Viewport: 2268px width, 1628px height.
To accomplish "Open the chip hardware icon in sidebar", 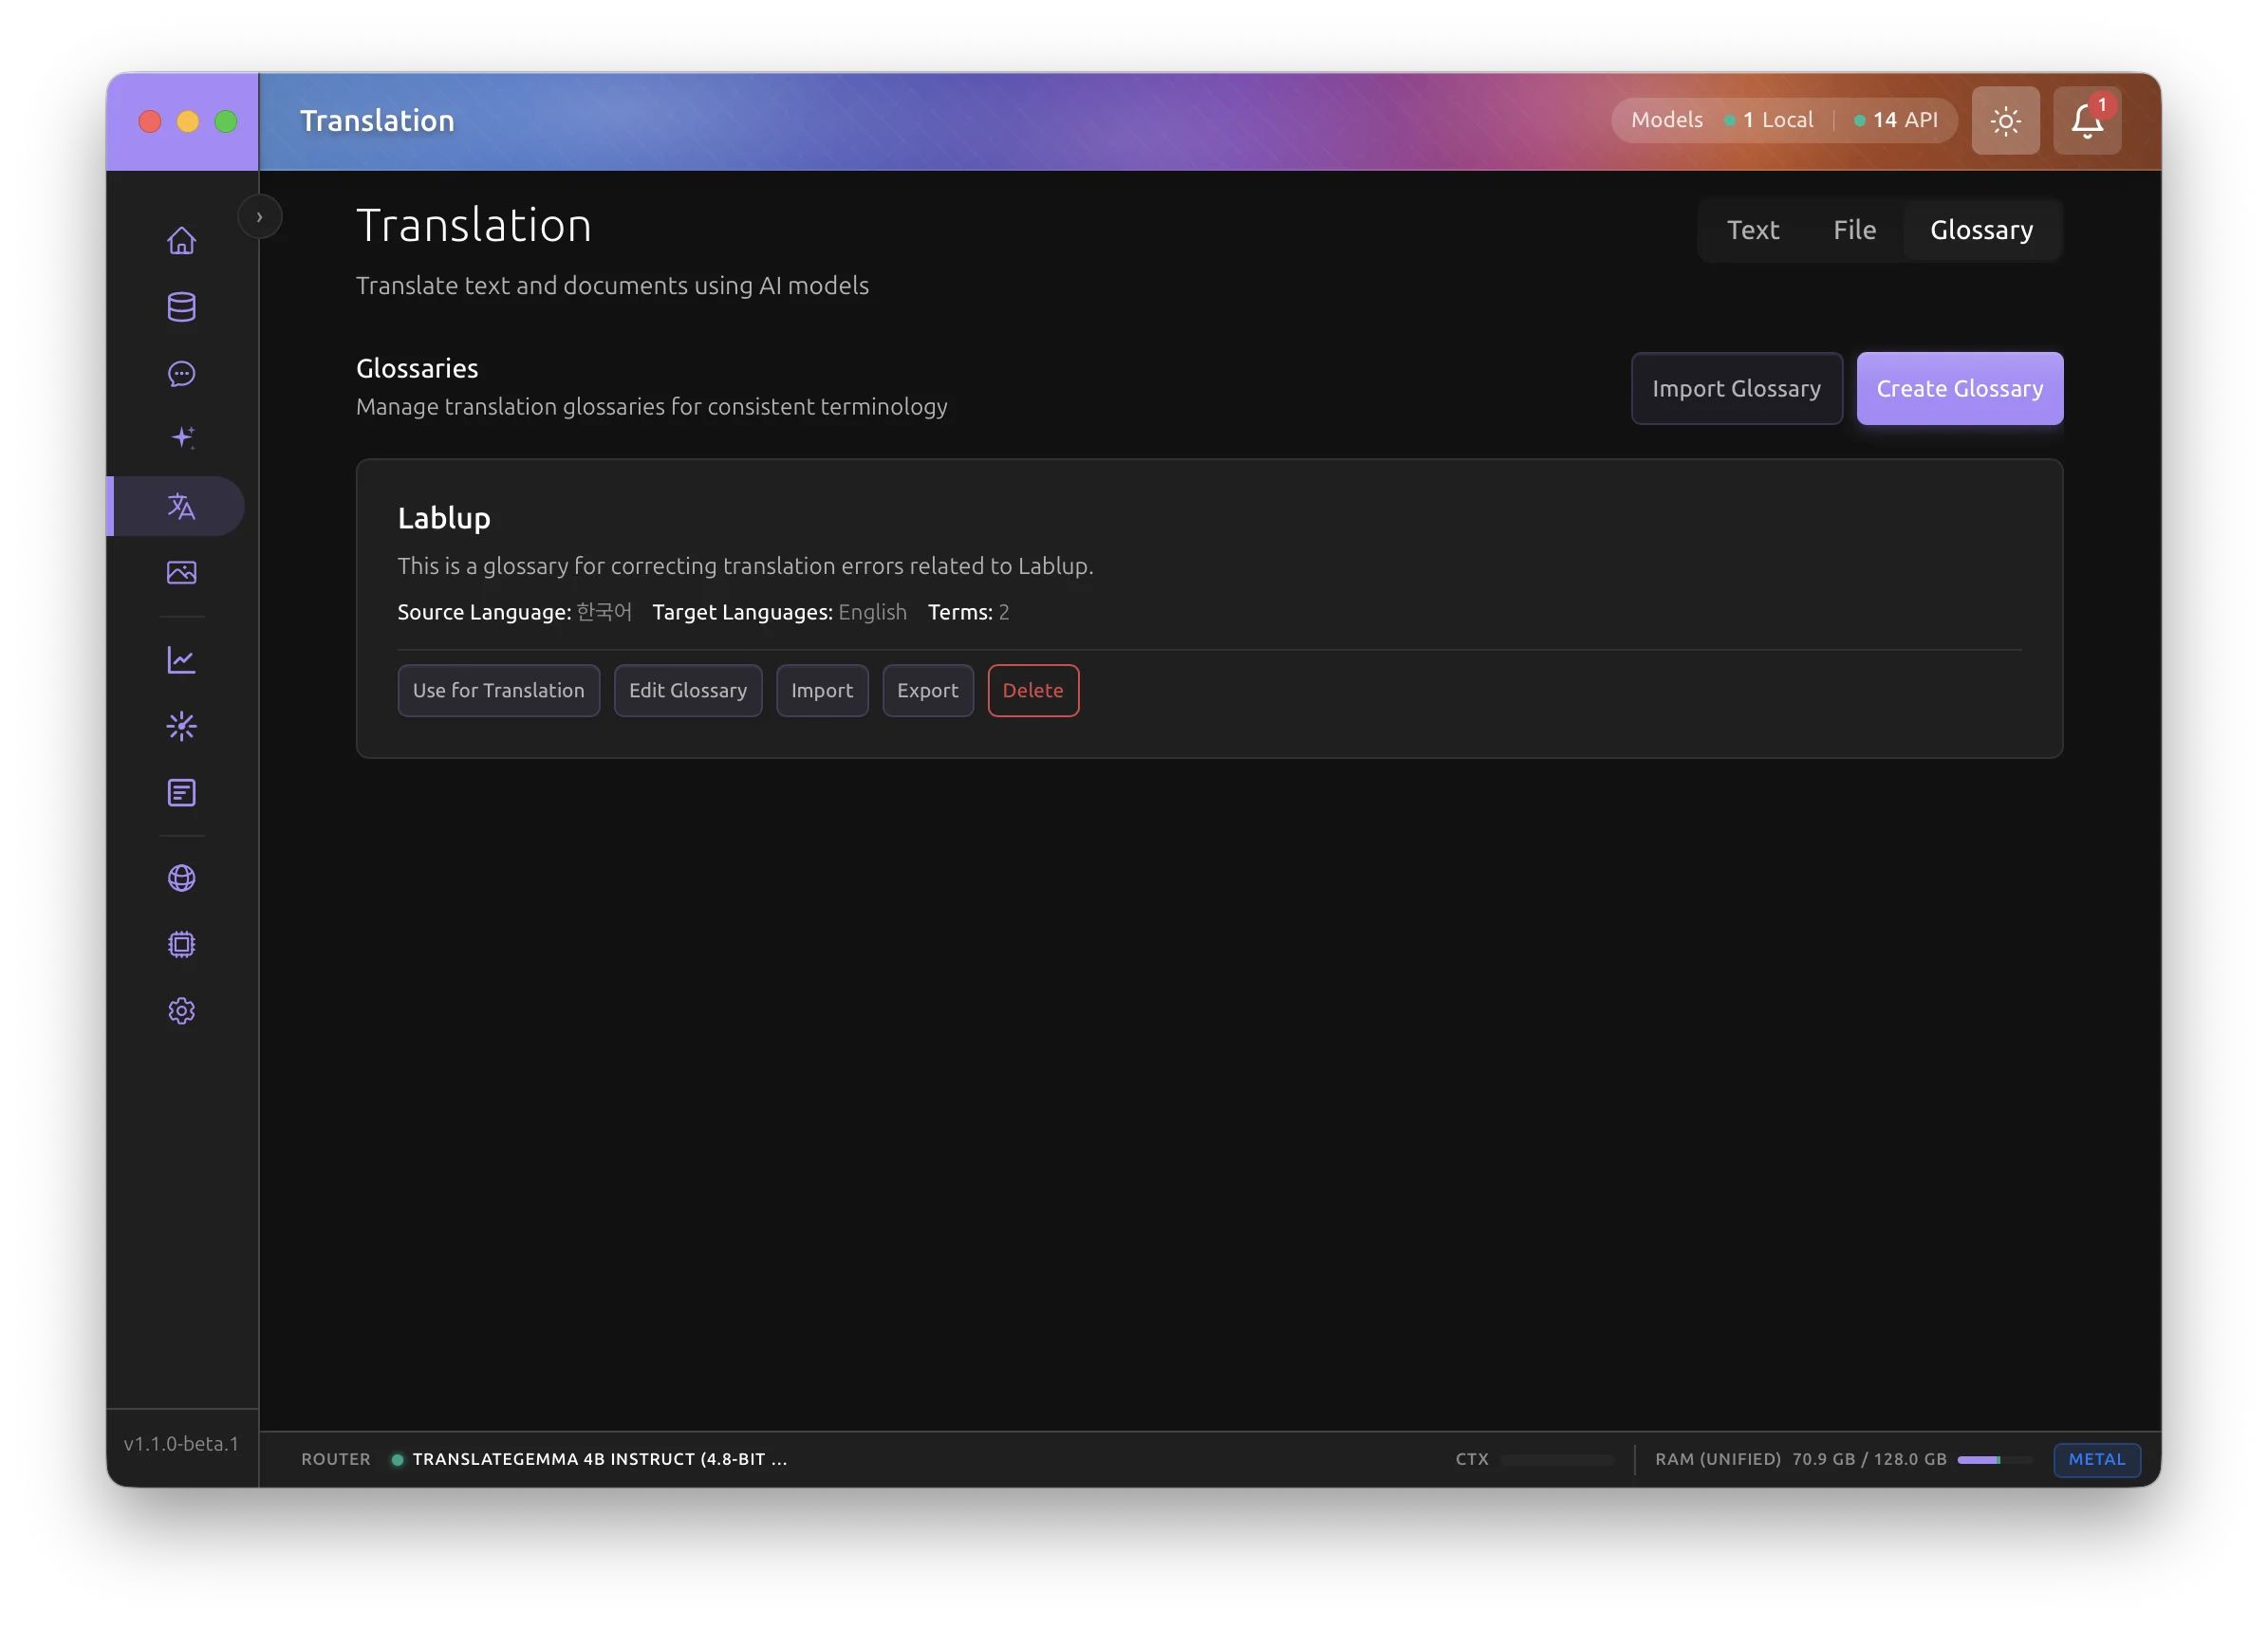I will 181,945.
